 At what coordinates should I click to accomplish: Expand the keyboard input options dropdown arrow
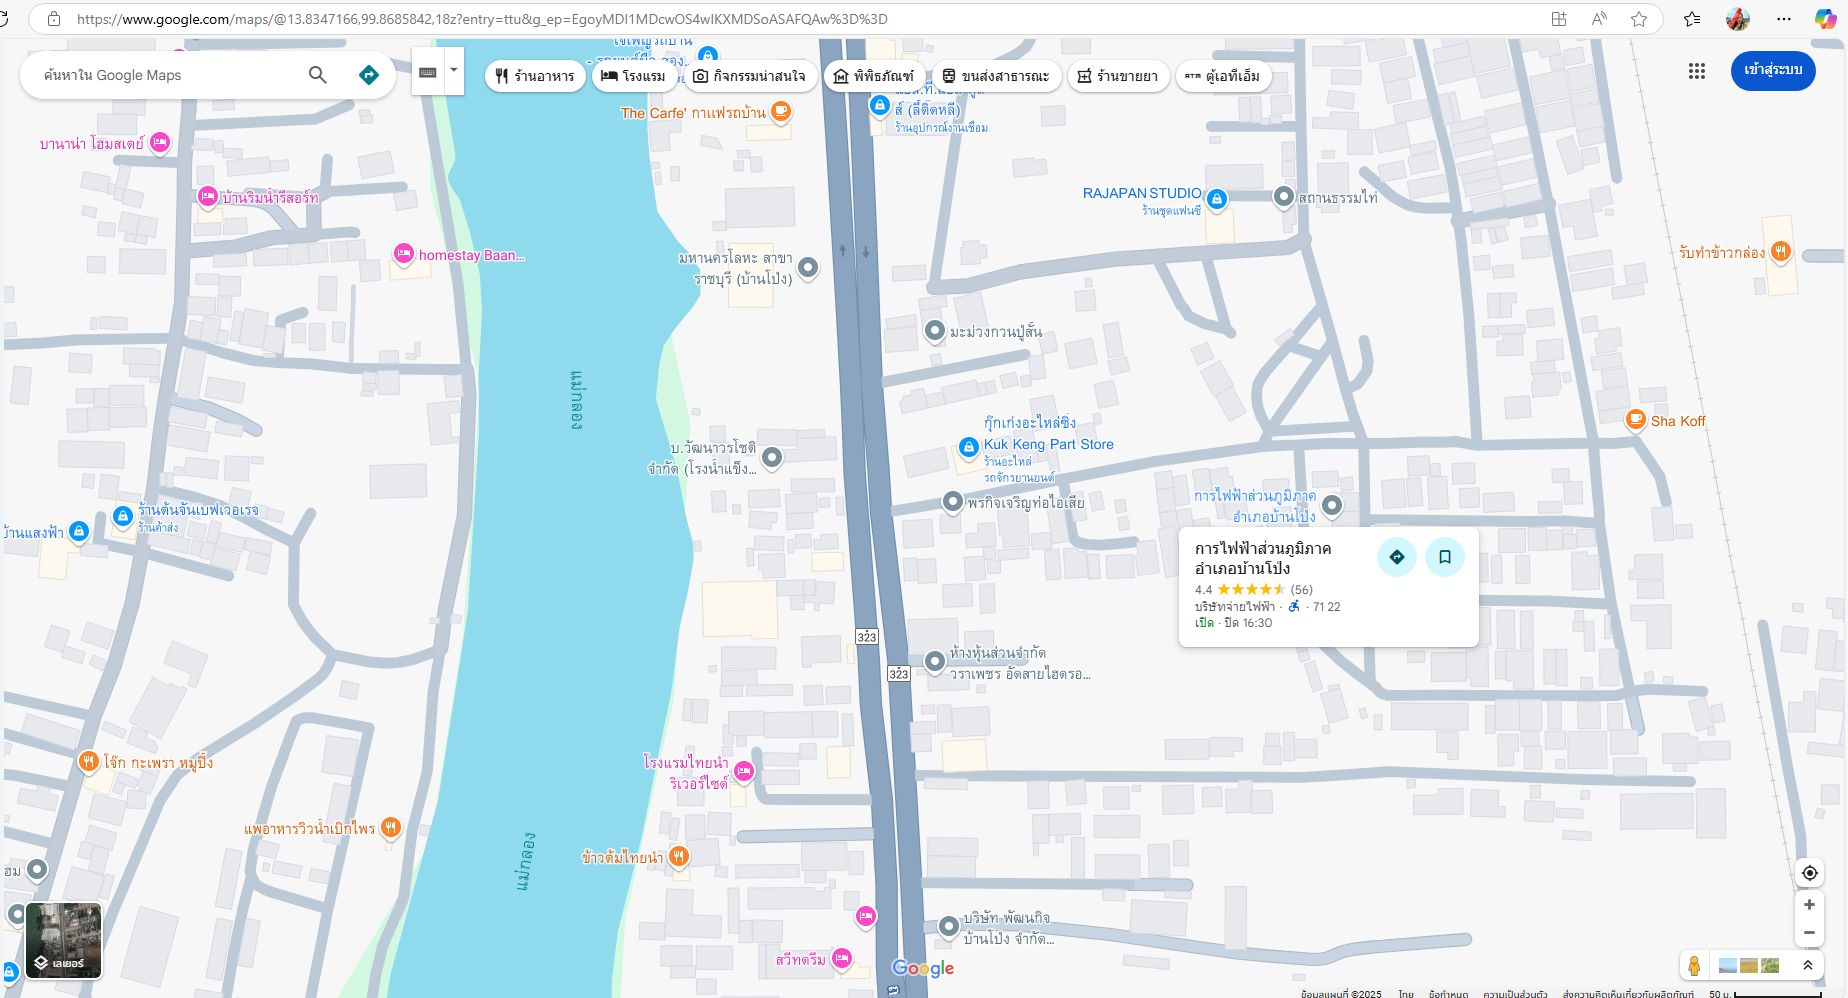(x=454, y=71)
